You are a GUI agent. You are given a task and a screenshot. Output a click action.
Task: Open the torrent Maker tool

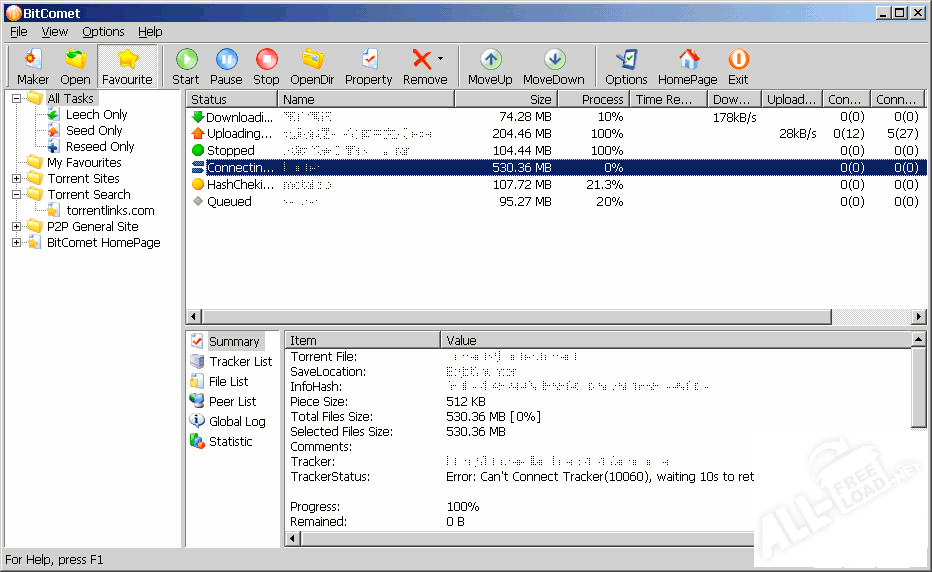33,66
